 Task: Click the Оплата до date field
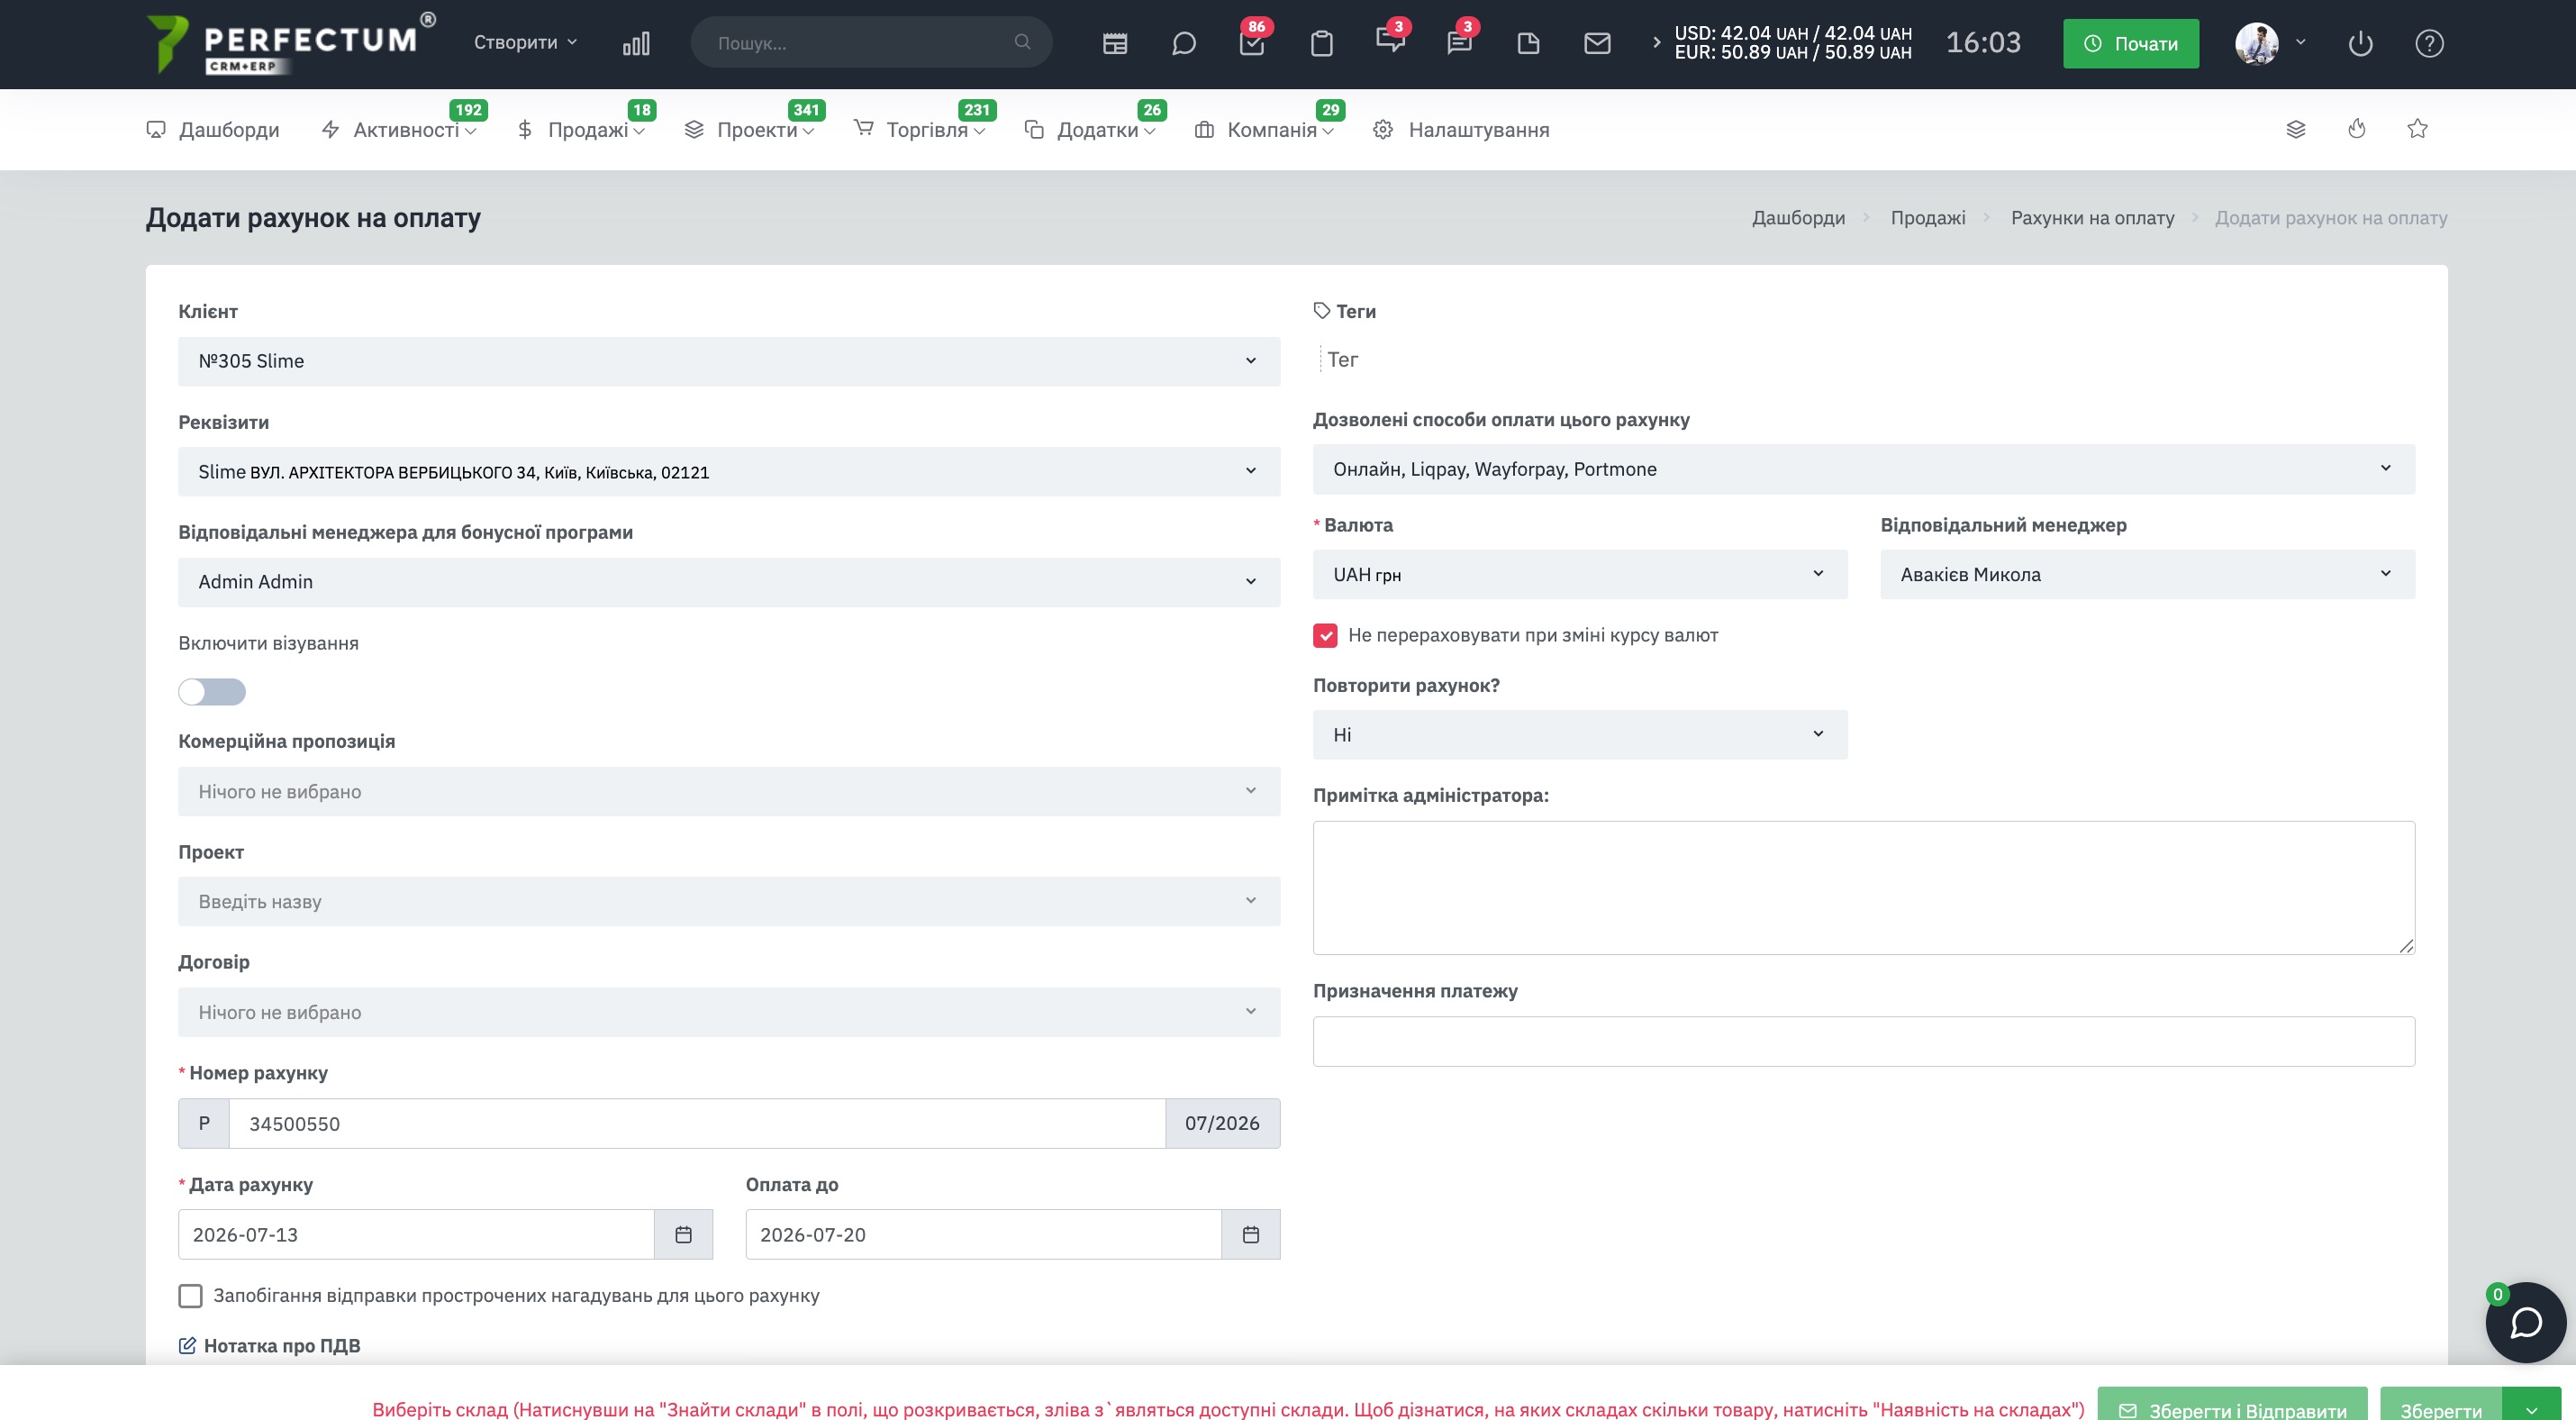pos(983,1235)
